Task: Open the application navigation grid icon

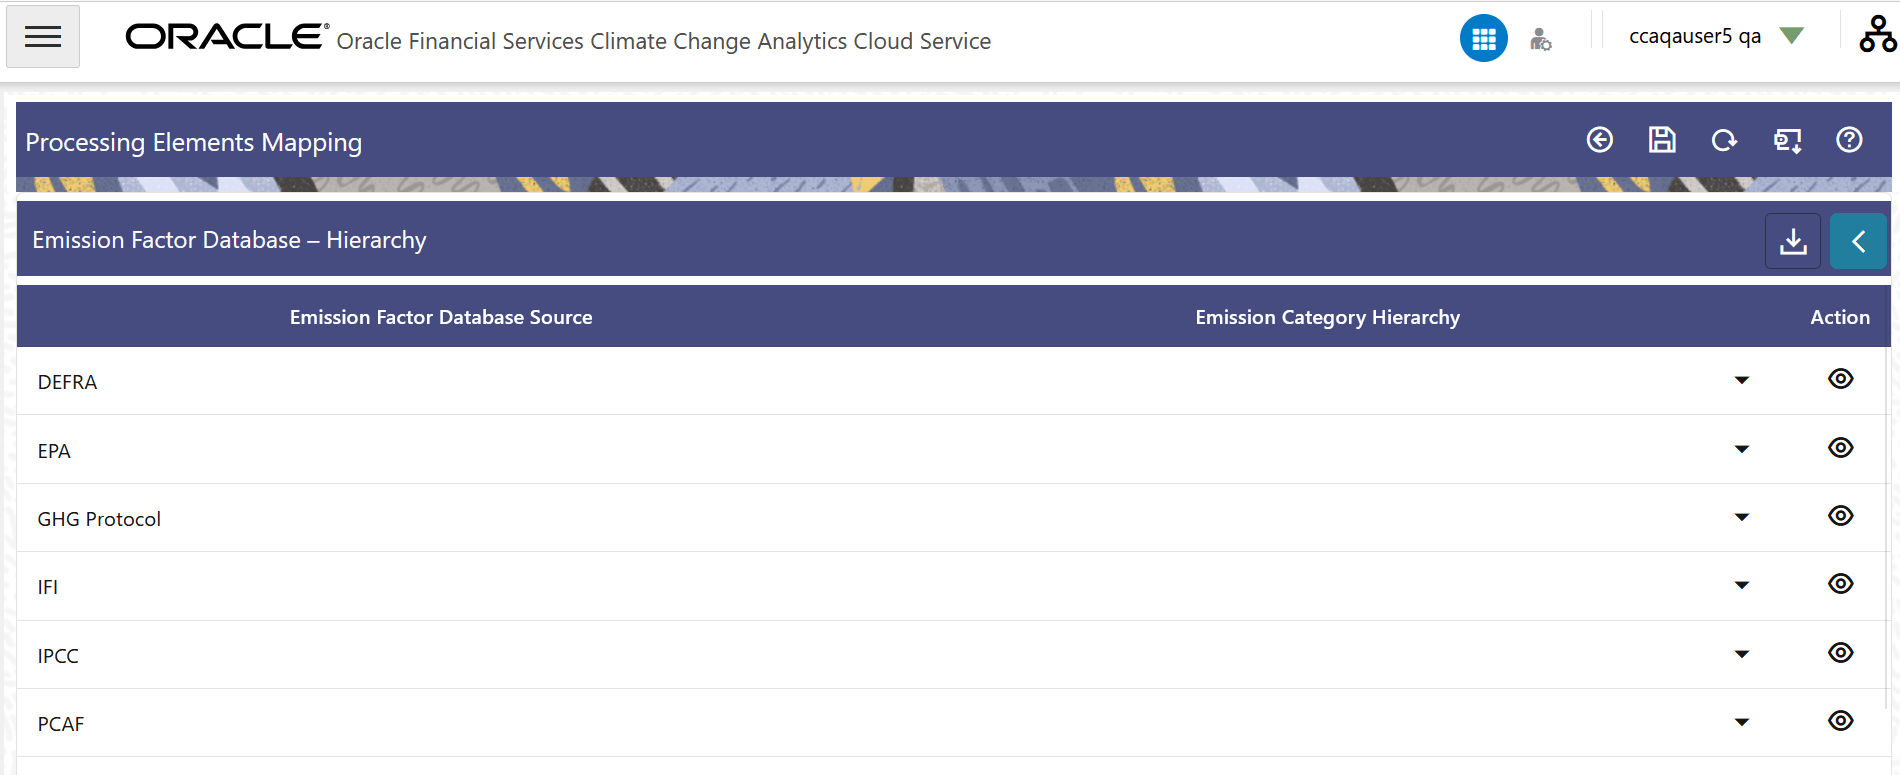Action: pyautogui.click(x=1484, y=37)
